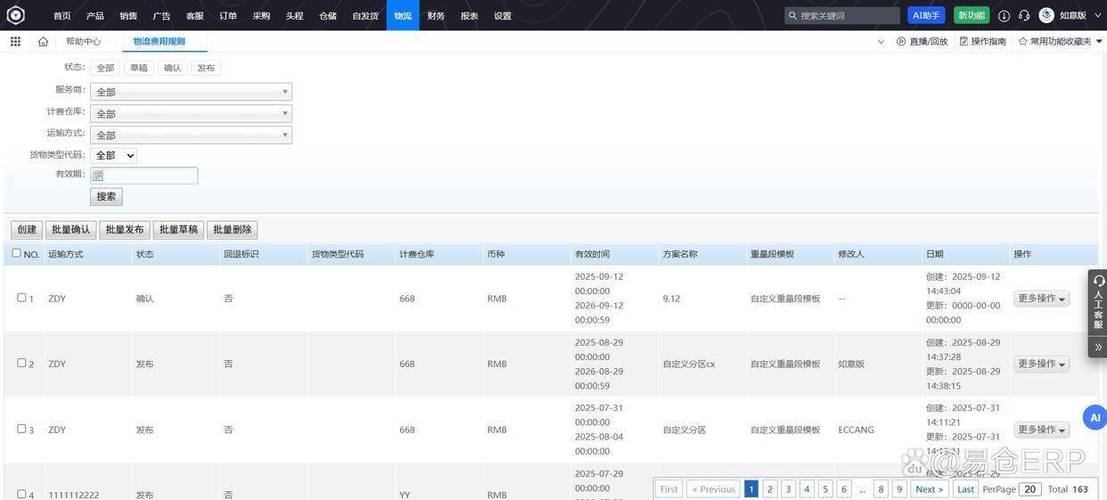Go to page 9
The height and width of the screenshot is (500, 1107).
coord(899,489)
